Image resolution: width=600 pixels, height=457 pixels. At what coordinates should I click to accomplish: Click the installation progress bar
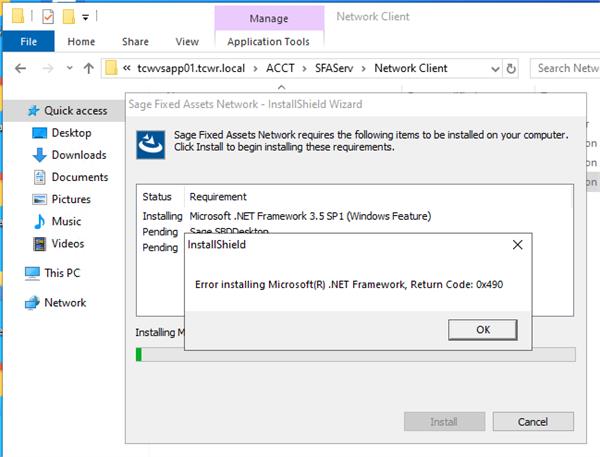pos(355,354)
